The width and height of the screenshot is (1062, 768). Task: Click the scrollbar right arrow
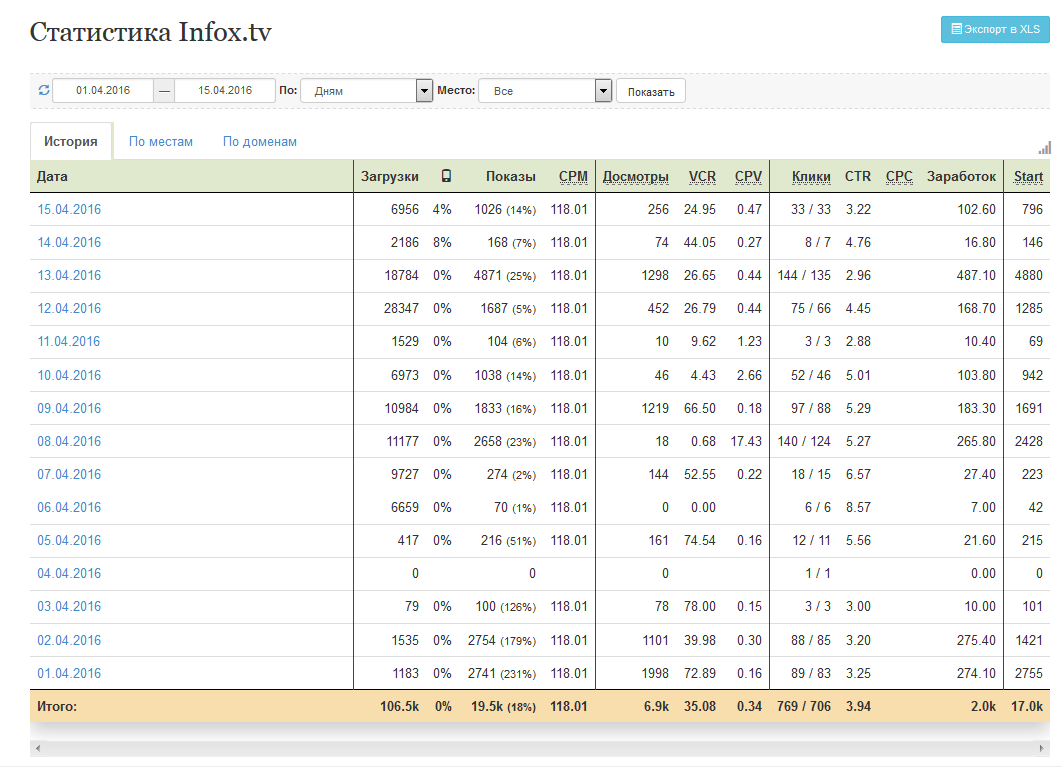pos(1042,748)
